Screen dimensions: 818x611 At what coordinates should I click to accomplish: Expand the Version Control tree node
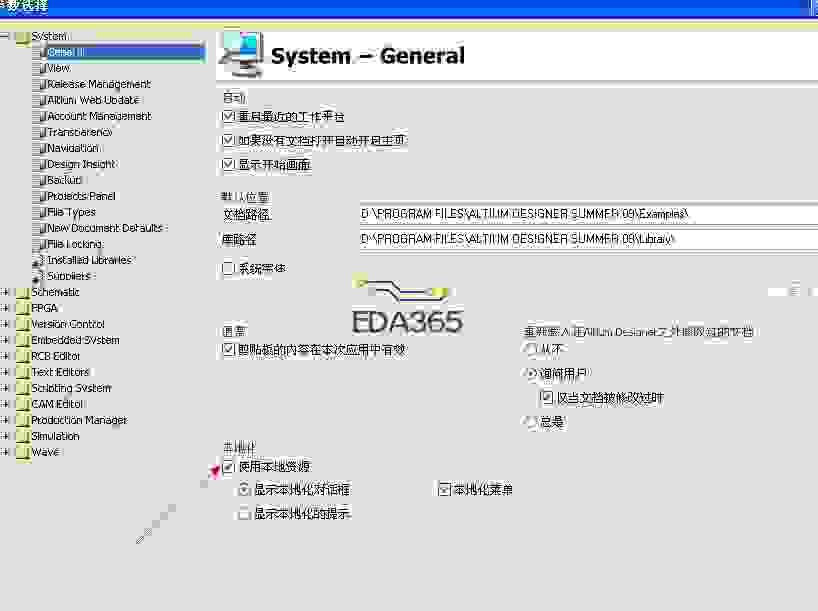tap(5, 324)
